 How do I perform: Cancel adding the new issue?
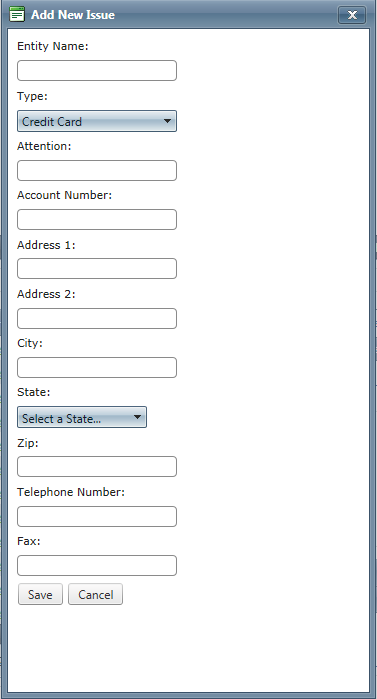pos(95,594)
